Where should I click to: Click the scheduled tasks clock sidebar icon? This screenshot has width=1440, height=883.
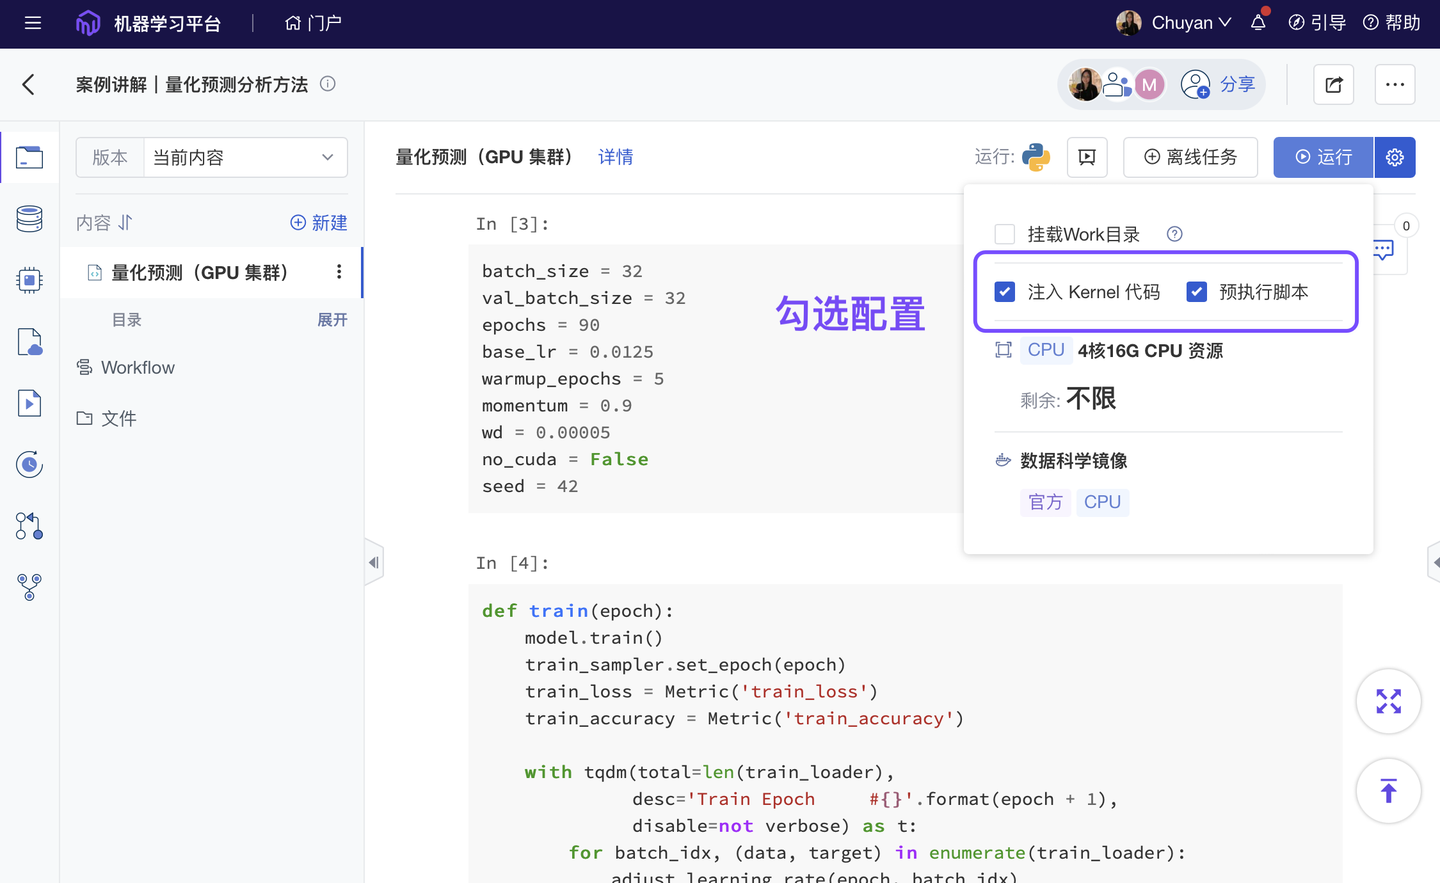[x=29, y=464]
